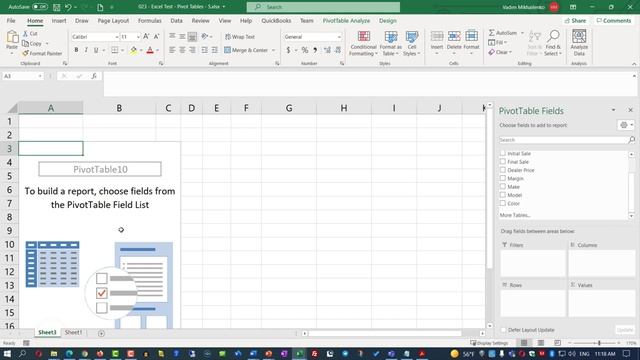Click the Copy button
Screen dimensions: 640x360
click(x=32, y=43)
